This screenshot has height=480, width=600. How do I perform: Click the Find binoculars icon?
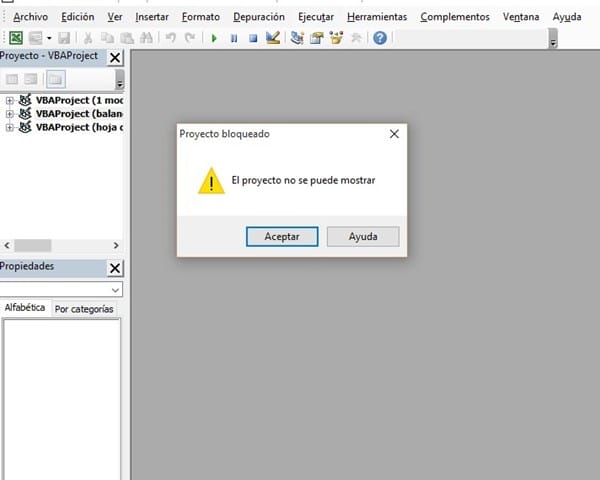click(146, 38)
